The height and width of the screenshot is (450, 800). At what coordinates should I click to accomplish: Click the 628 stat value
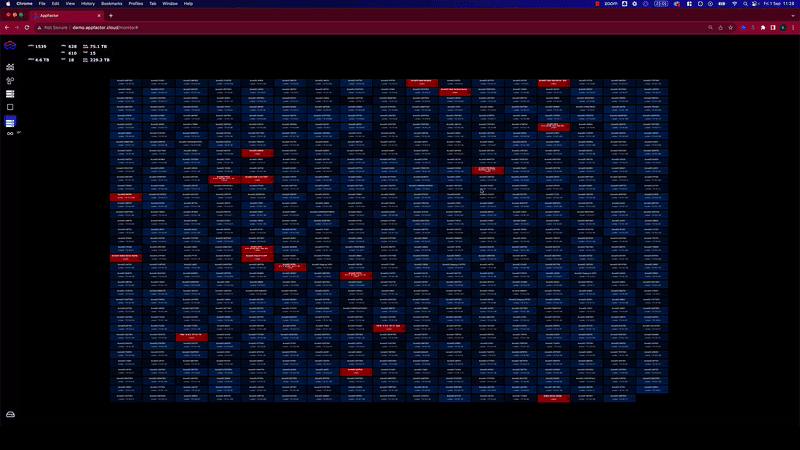click(x=72, y=46)
